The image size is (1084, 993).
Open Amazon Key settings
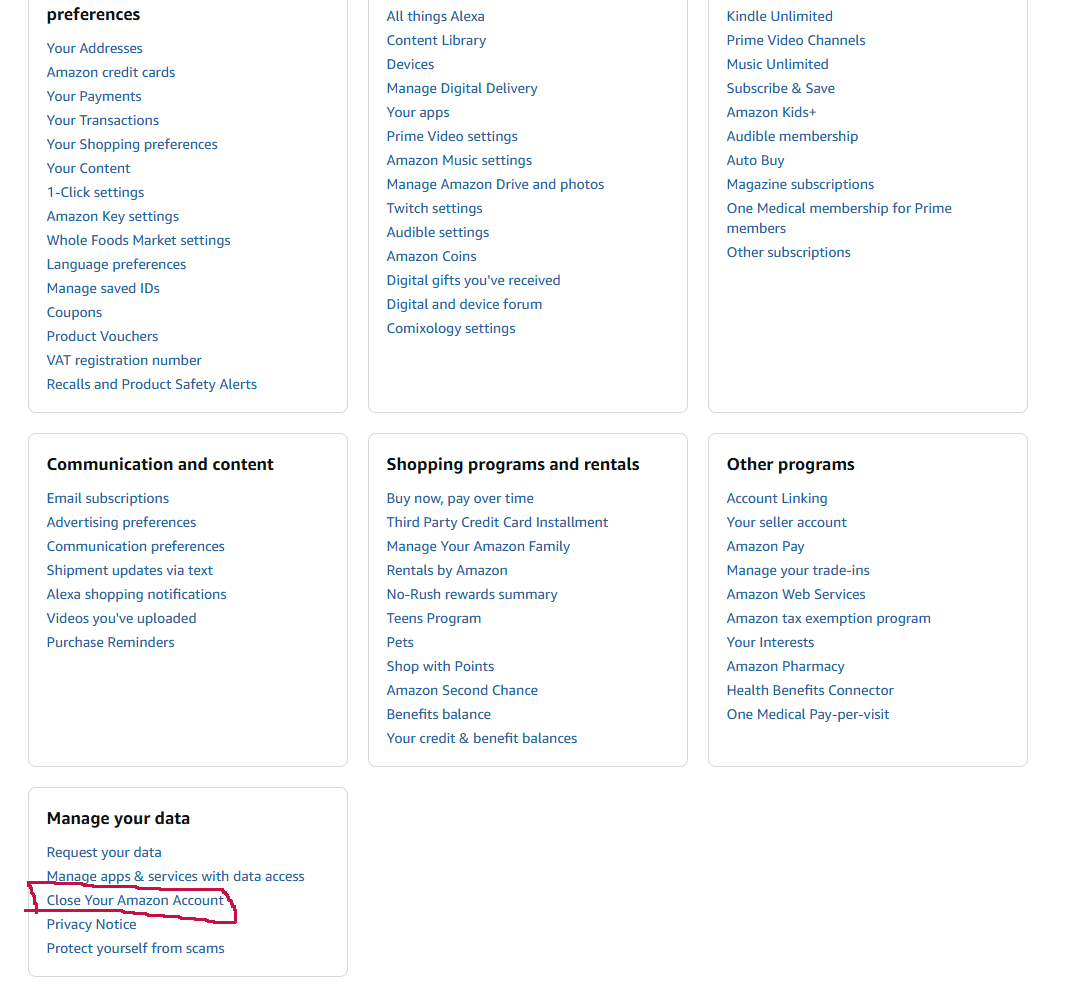pyautogui.click(x=113, y=216)
